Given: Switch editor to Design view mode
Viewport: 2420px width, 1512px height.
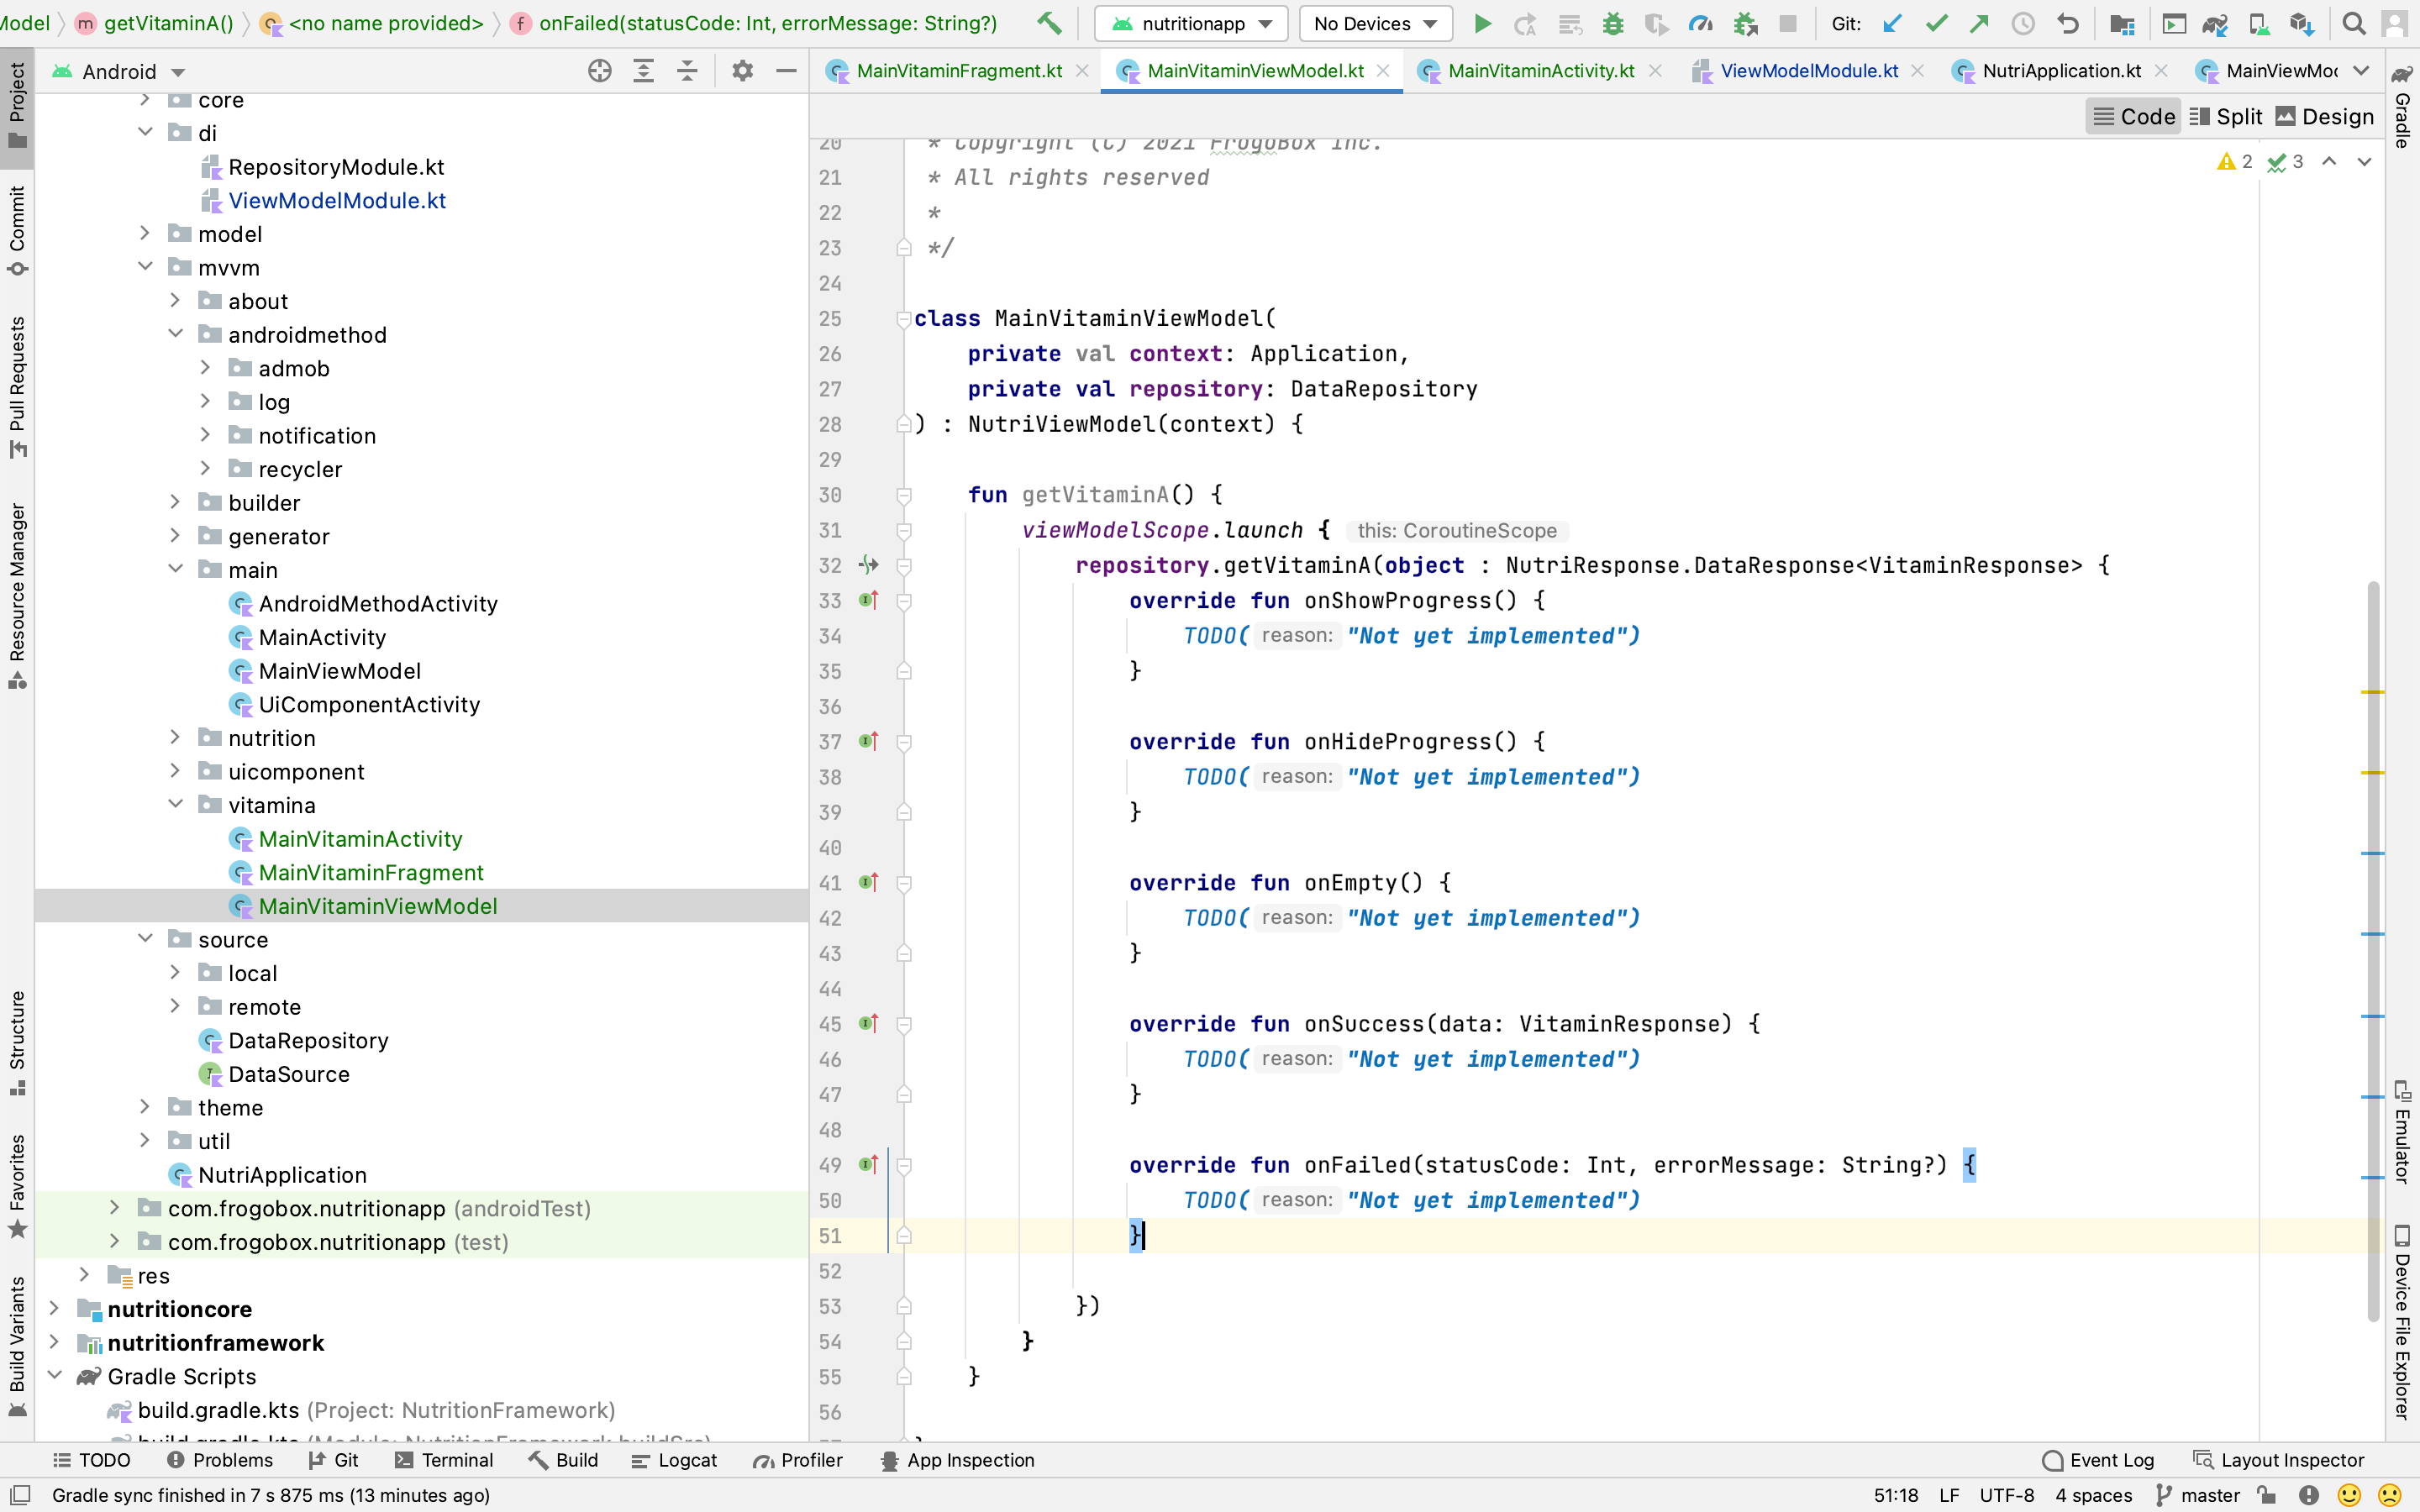Looking at the screenshot, I should click(x=2324, y=117).
